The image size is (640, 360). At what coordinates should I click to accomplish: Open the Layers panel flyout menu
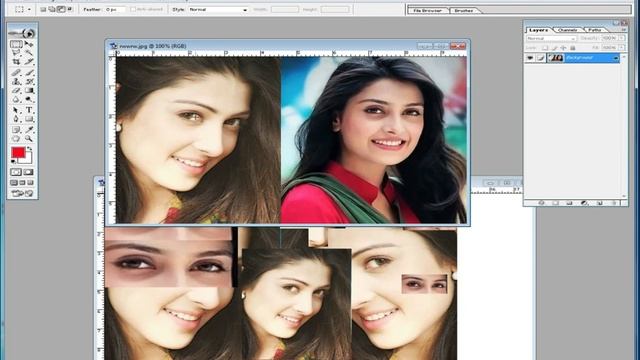coord(624,30)
